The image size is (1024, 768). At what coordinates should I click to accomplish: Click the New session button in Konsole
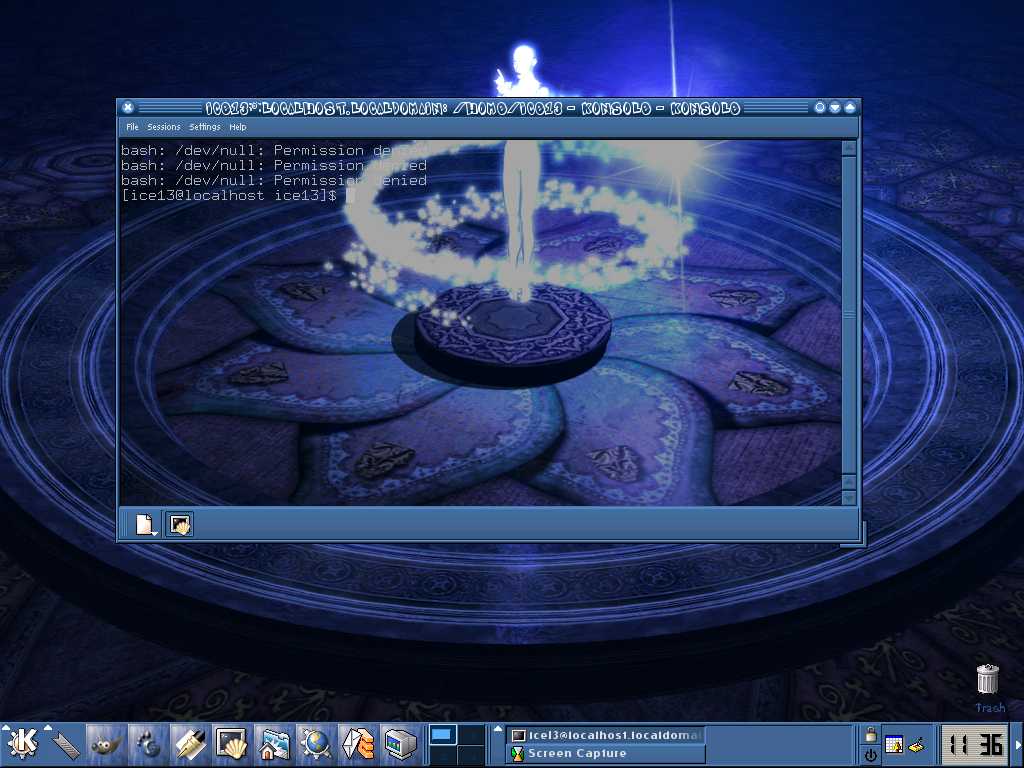[145, 524]
